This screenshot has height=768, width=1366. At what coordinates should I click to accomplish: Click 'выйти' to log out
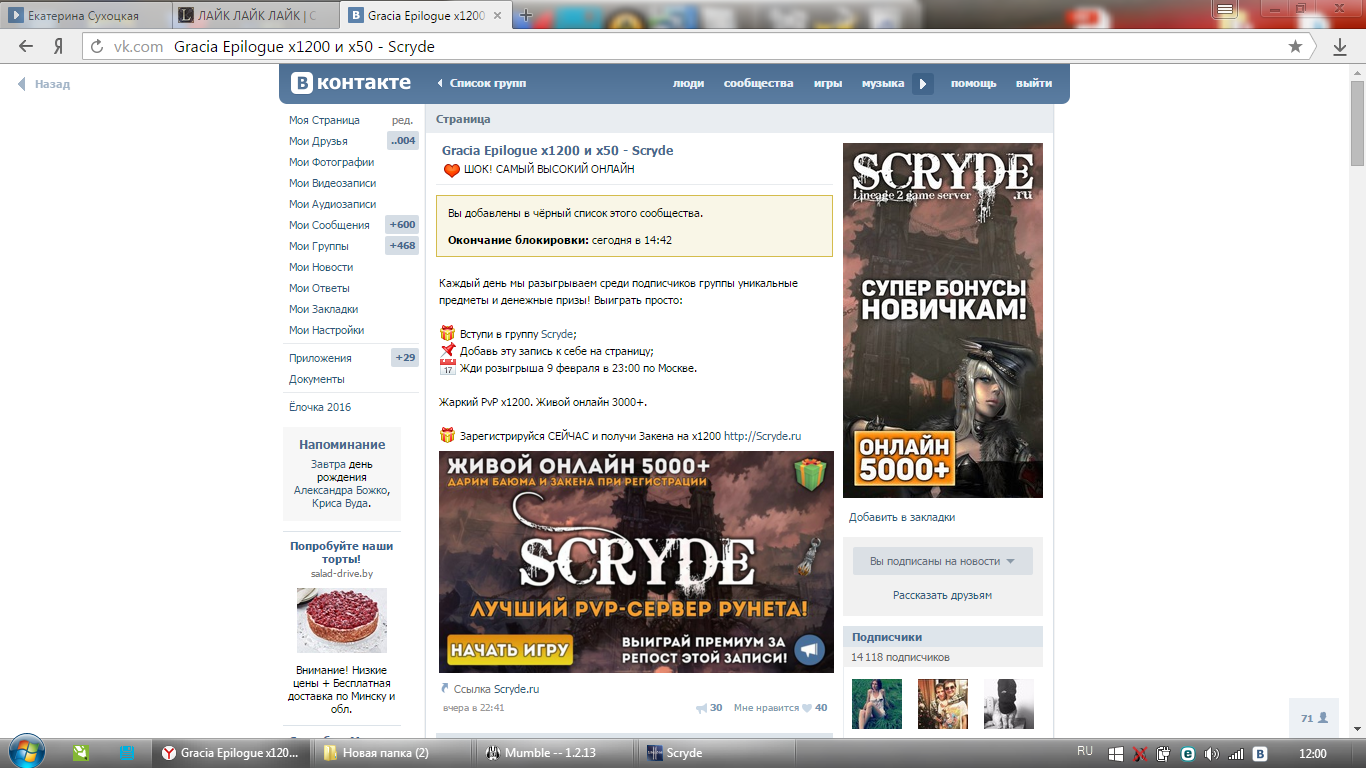pos(1034,84)
